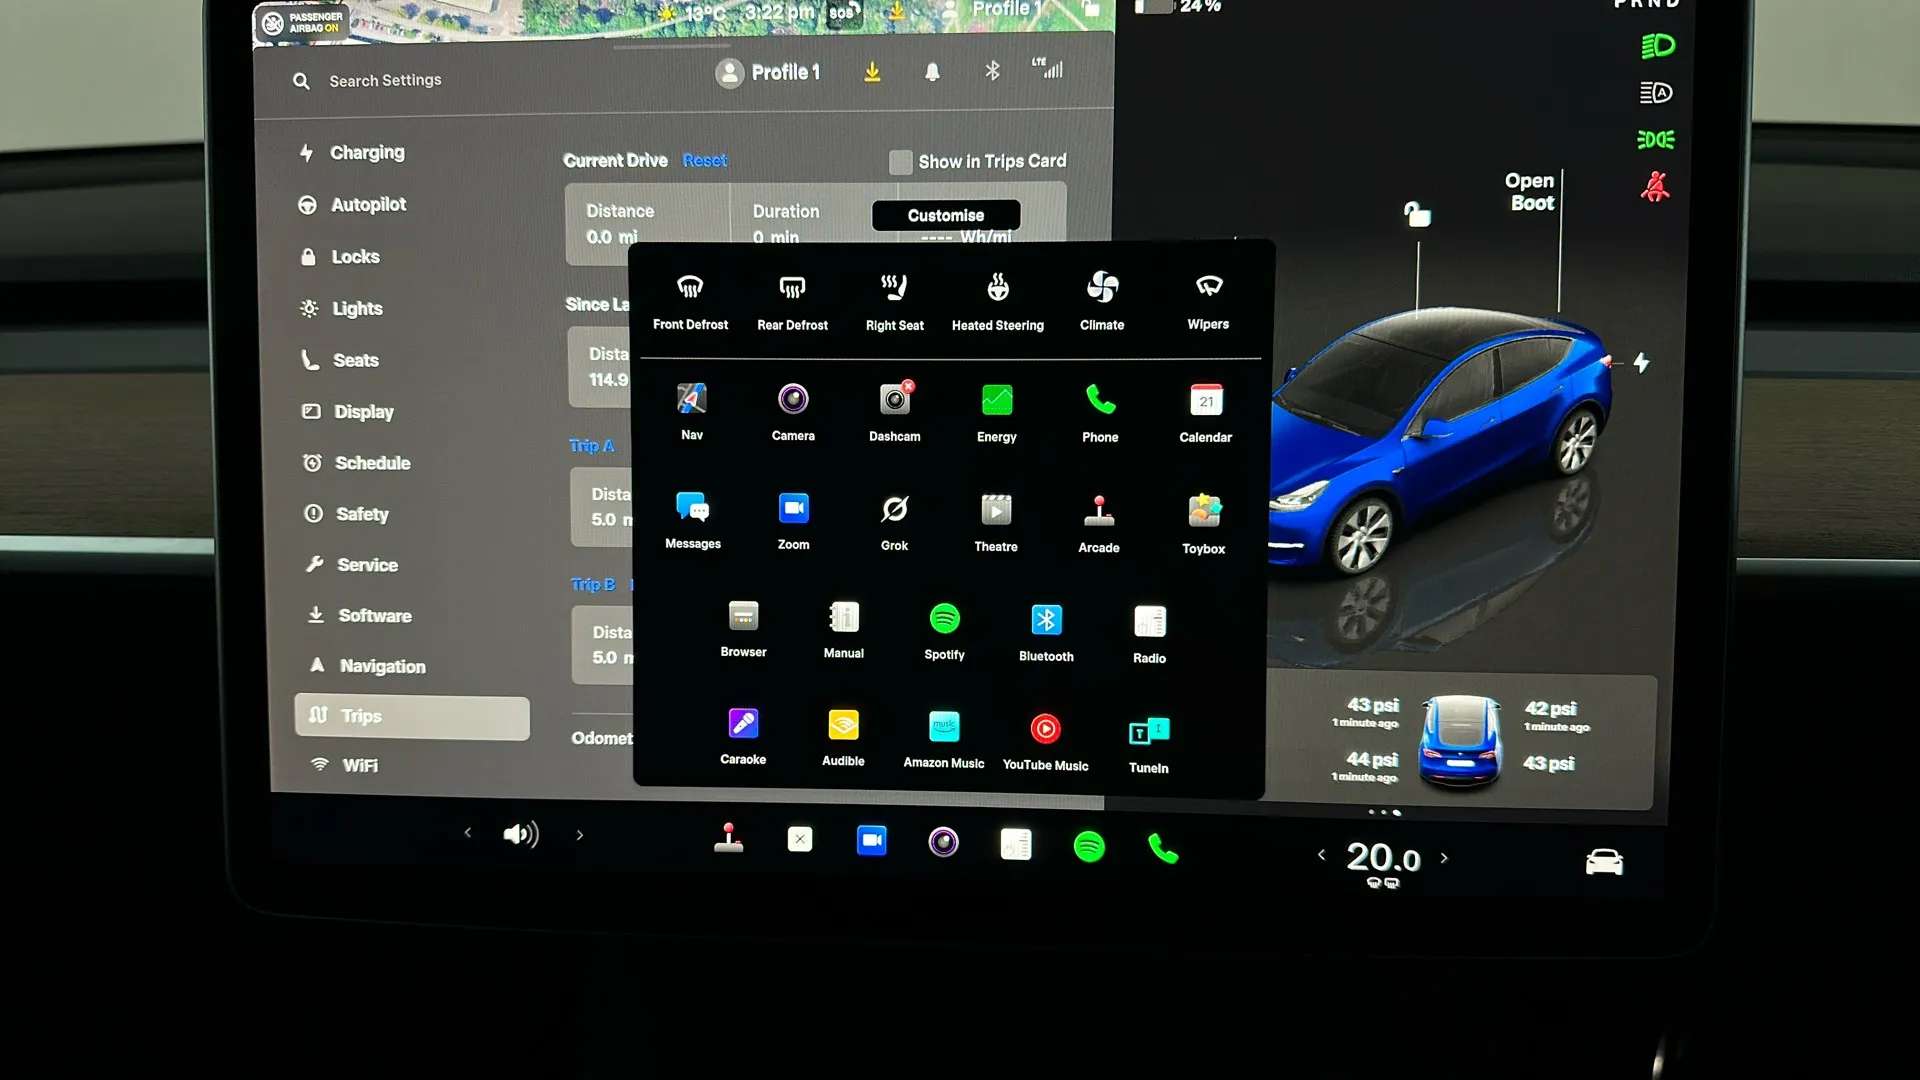Reset the Current Drive statistics
This screenshot has width=1920, height=1080.
point(705,160)
